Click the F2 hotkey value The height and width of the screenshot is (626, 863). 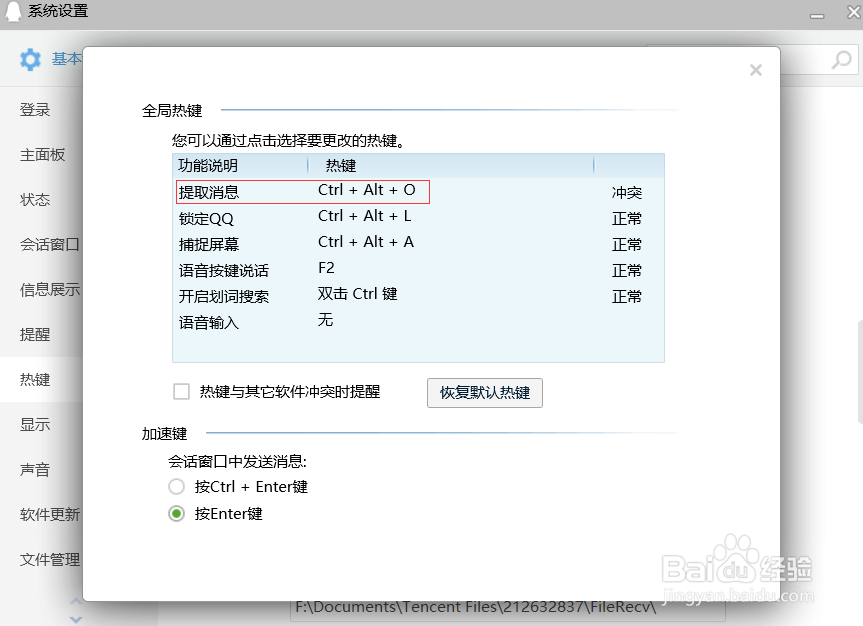[326, 268]
